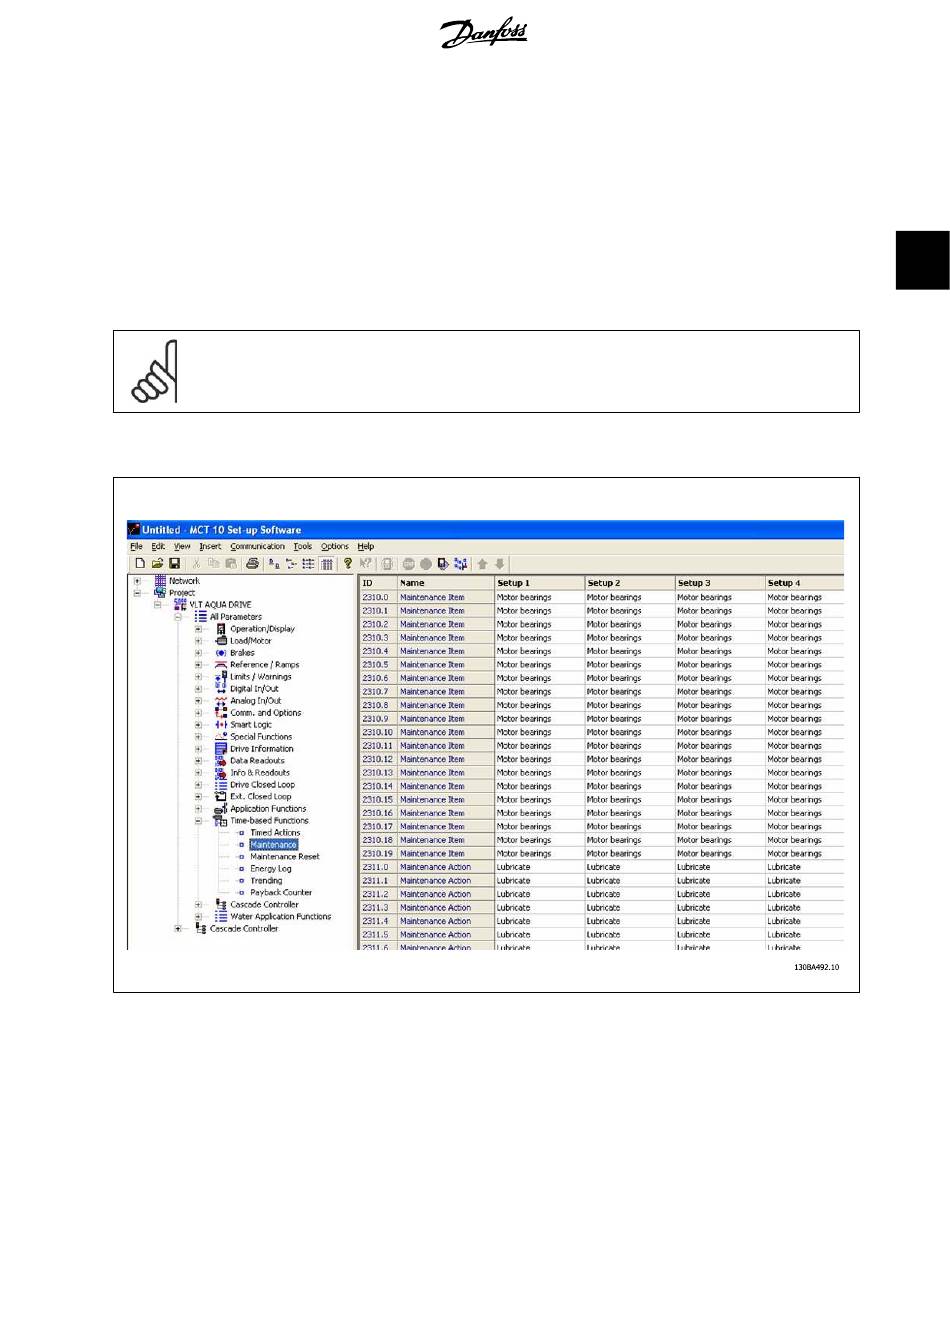Image resolution: width=950 pixels, height=1344 pixels.
Task: Click the Comm. and Options icon
Action: point(221,713)
